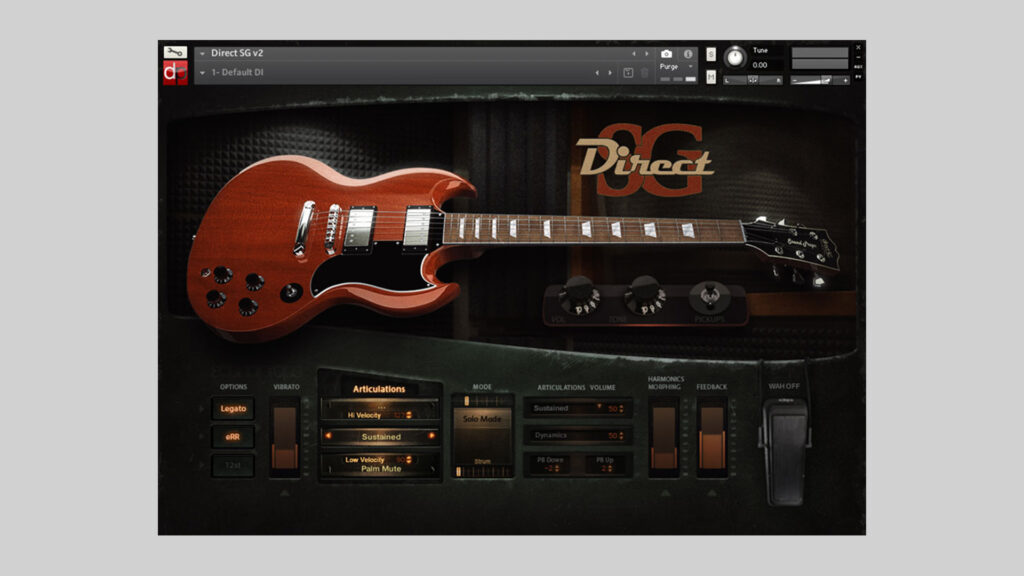The width and height of the screenshot is (1024, 576).
Task: Enable Legato in the Options section
Action: click(x=233, y=409)
